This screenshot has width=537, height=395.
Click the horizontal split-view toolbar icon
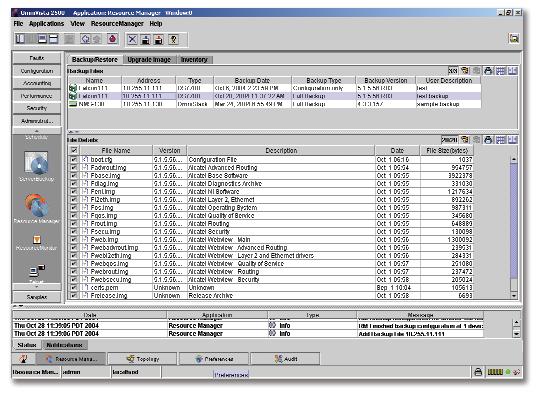click(54, 39)
